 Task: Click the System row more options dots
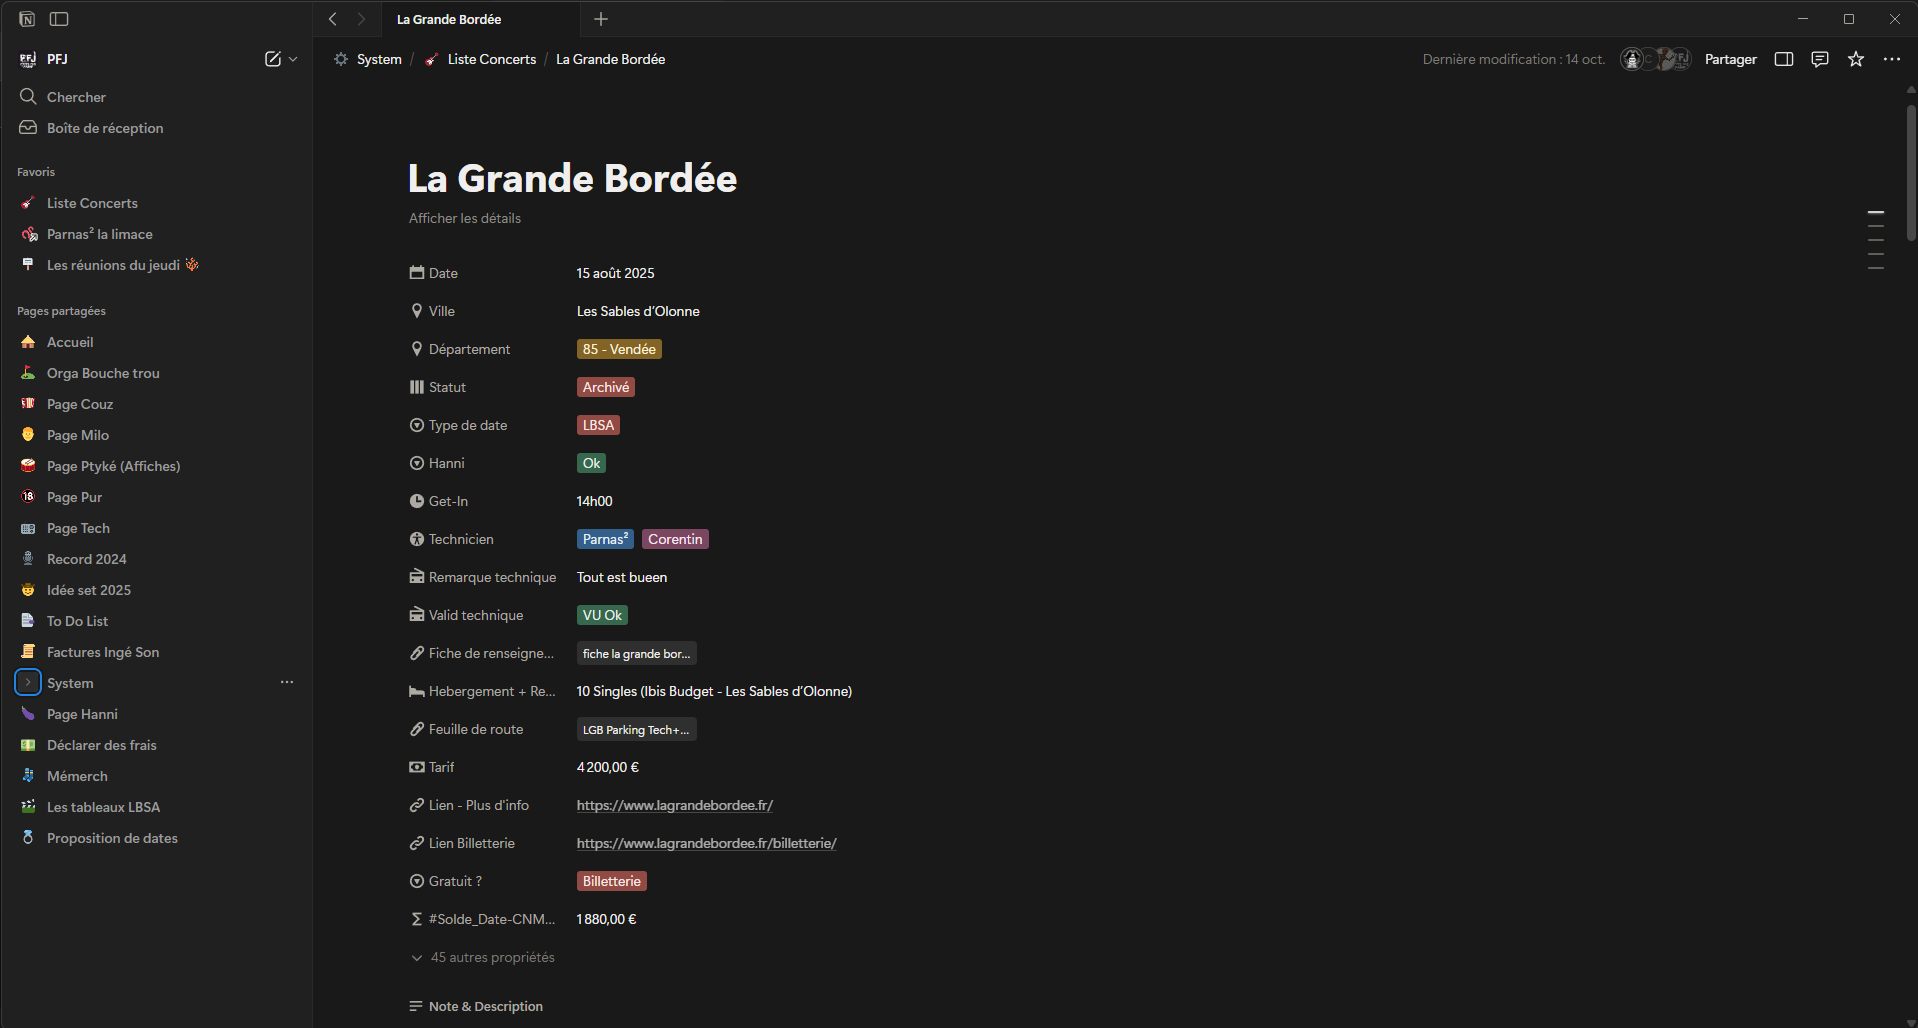coord(287,682)
